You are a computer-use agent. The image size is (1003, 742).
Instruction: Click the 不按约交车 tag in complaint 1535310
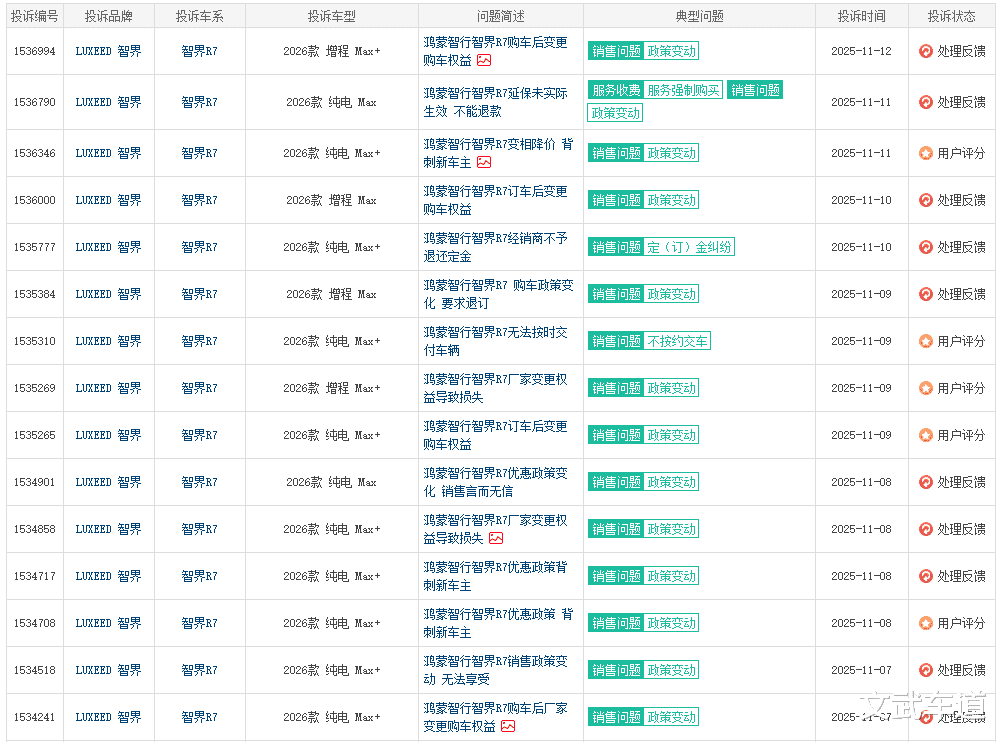(677, 341)
